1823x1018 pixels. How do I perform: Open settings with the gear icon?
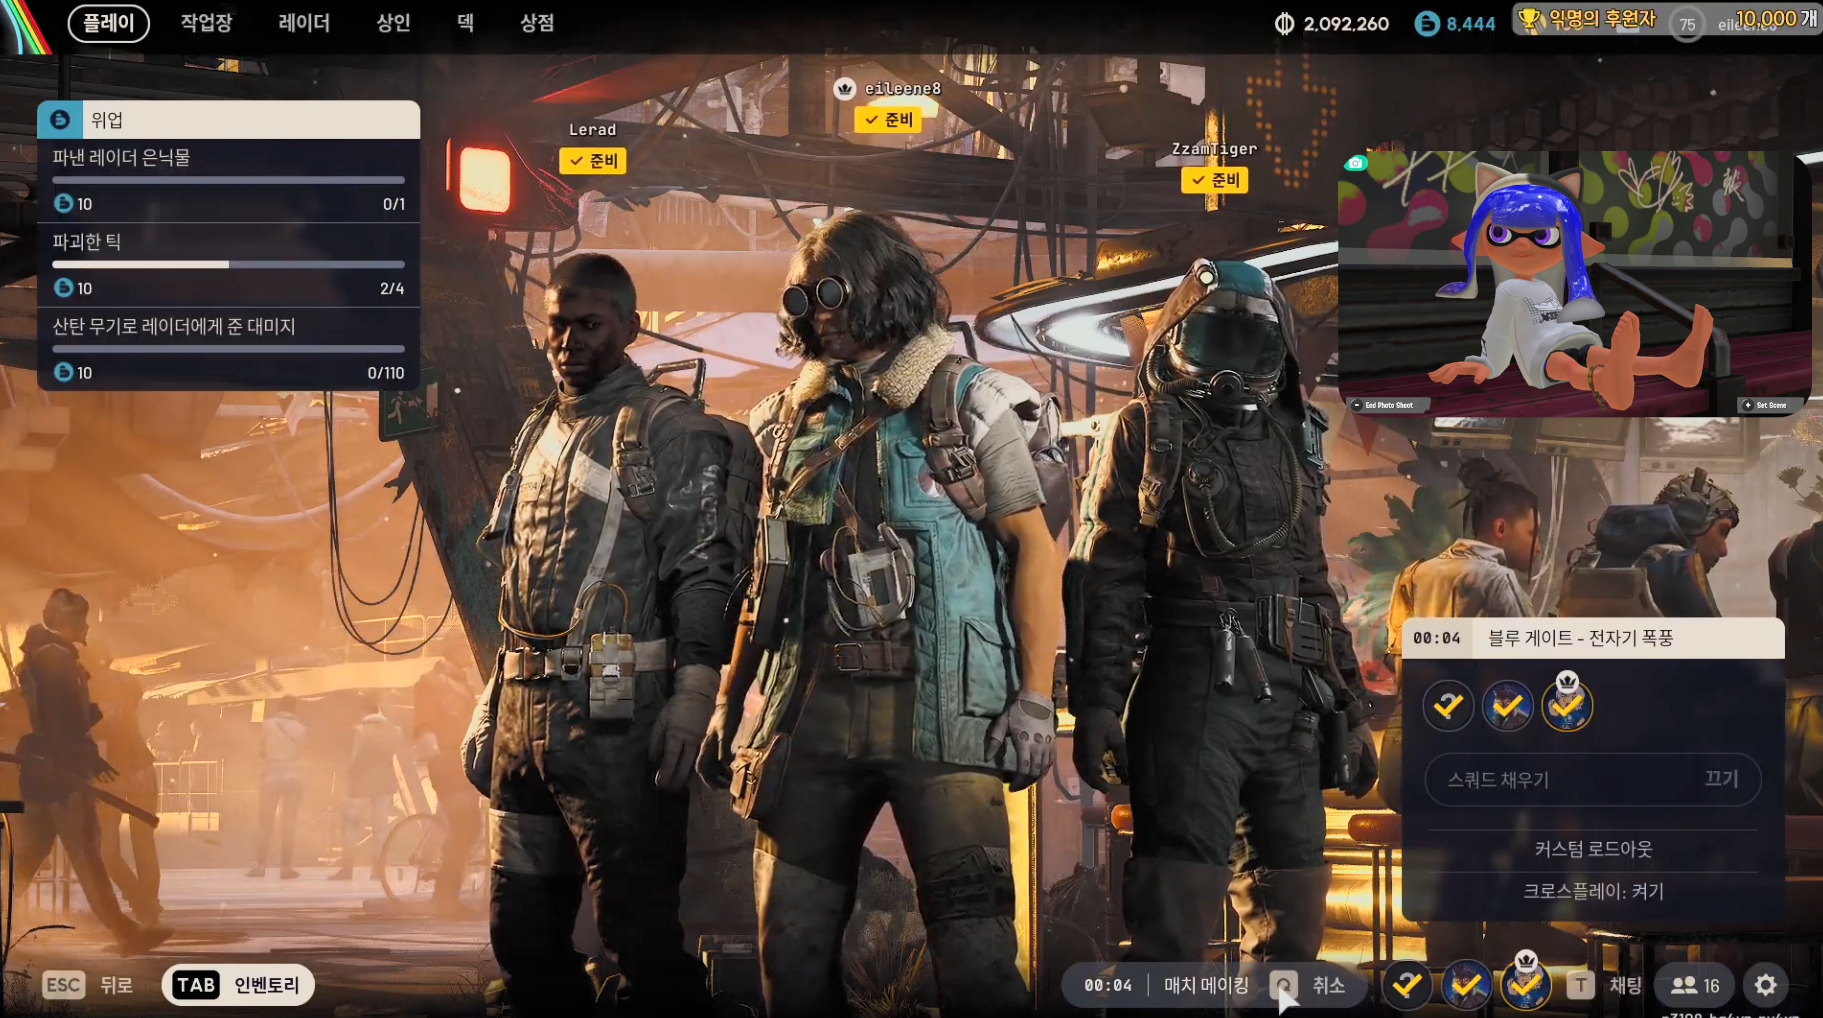point(1766,985)
